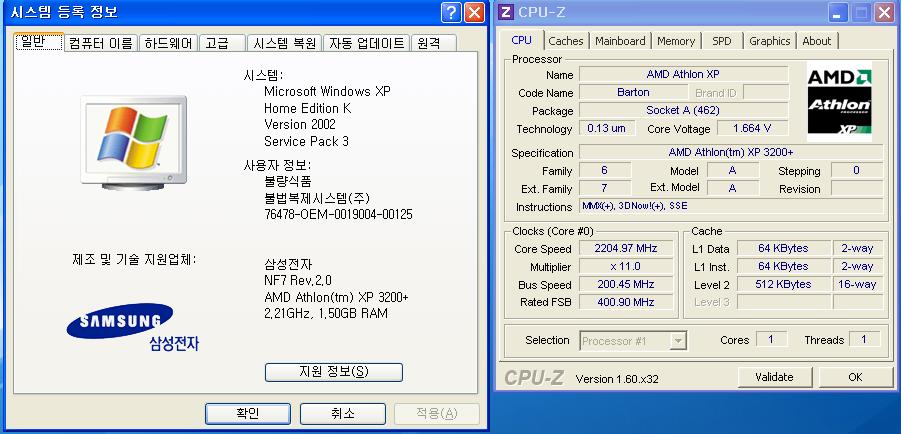Open the 하드웨어 tab

coord(168,43)
